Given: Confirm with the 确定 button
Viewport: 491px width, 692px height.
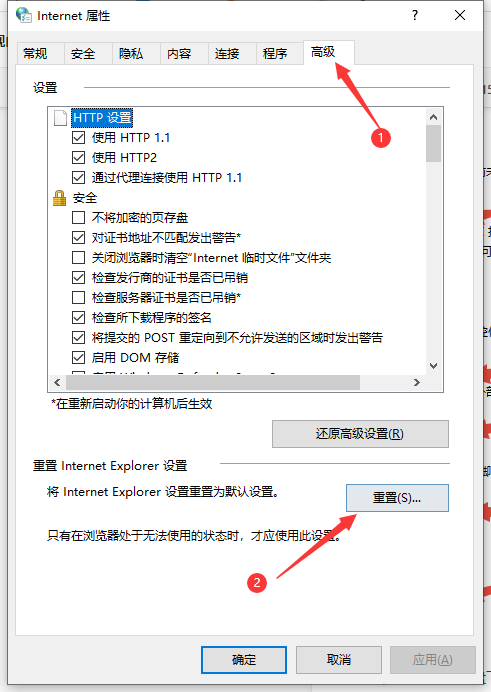Looking at the screenshot, I should [244, 660].
